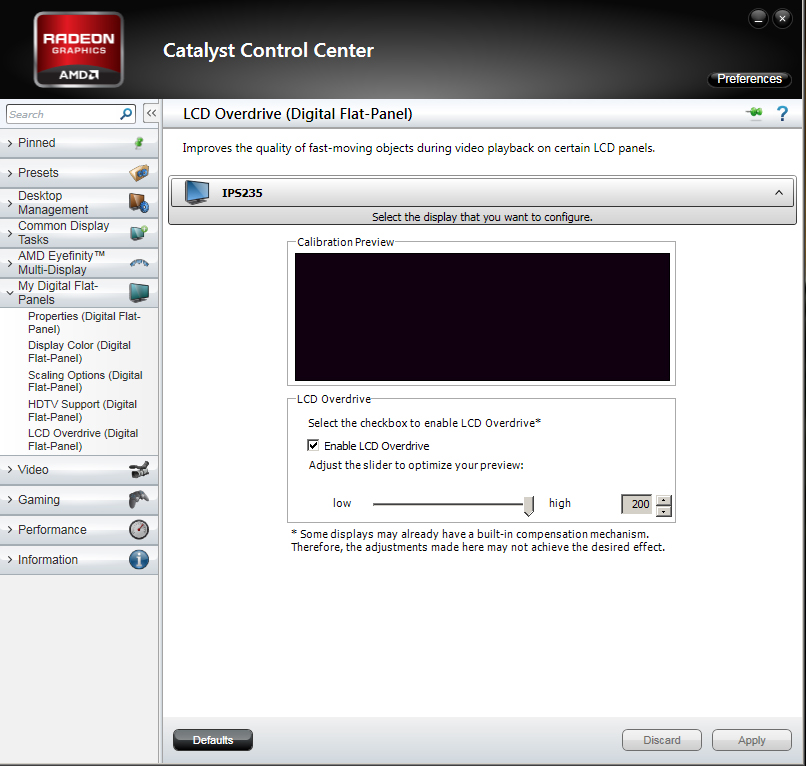Disable the Enable LCD Overdrive checkbox
Image resolution: width=806 pixels, height=766 pixels.
(x=313, y=445)
